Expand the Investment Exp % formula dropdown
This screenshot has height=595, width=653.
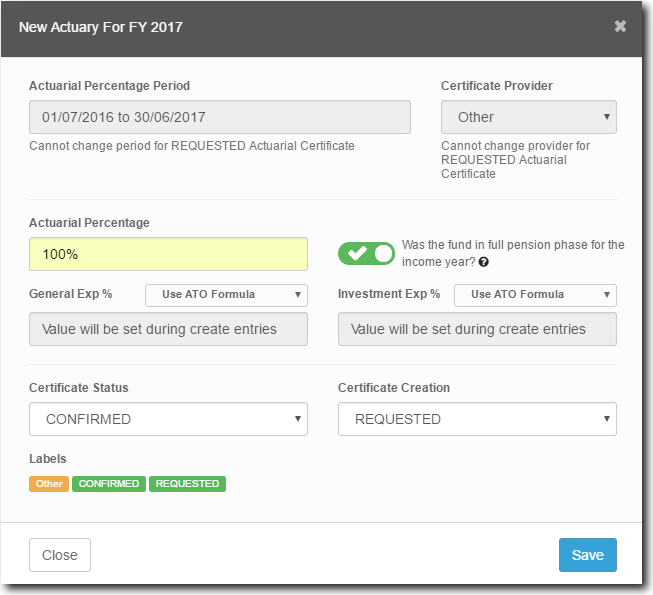[534, 295]
